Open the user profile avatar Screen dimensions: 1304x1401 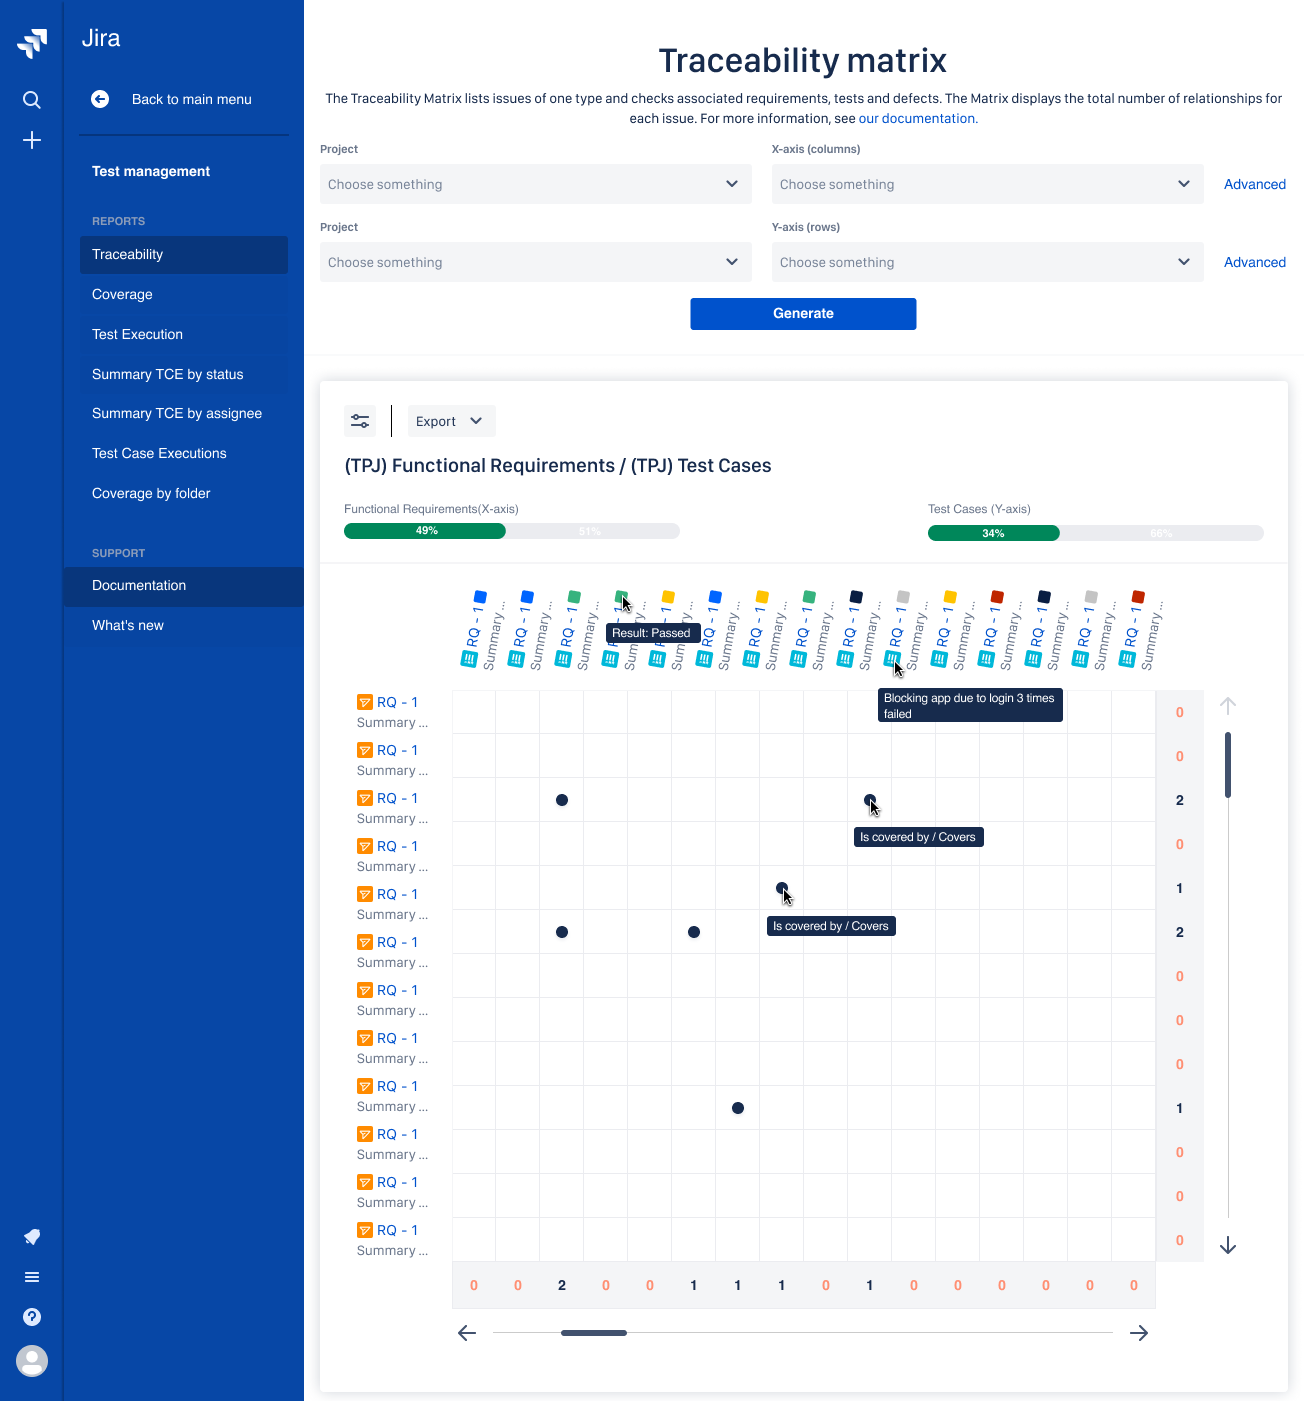[32, 1361]
